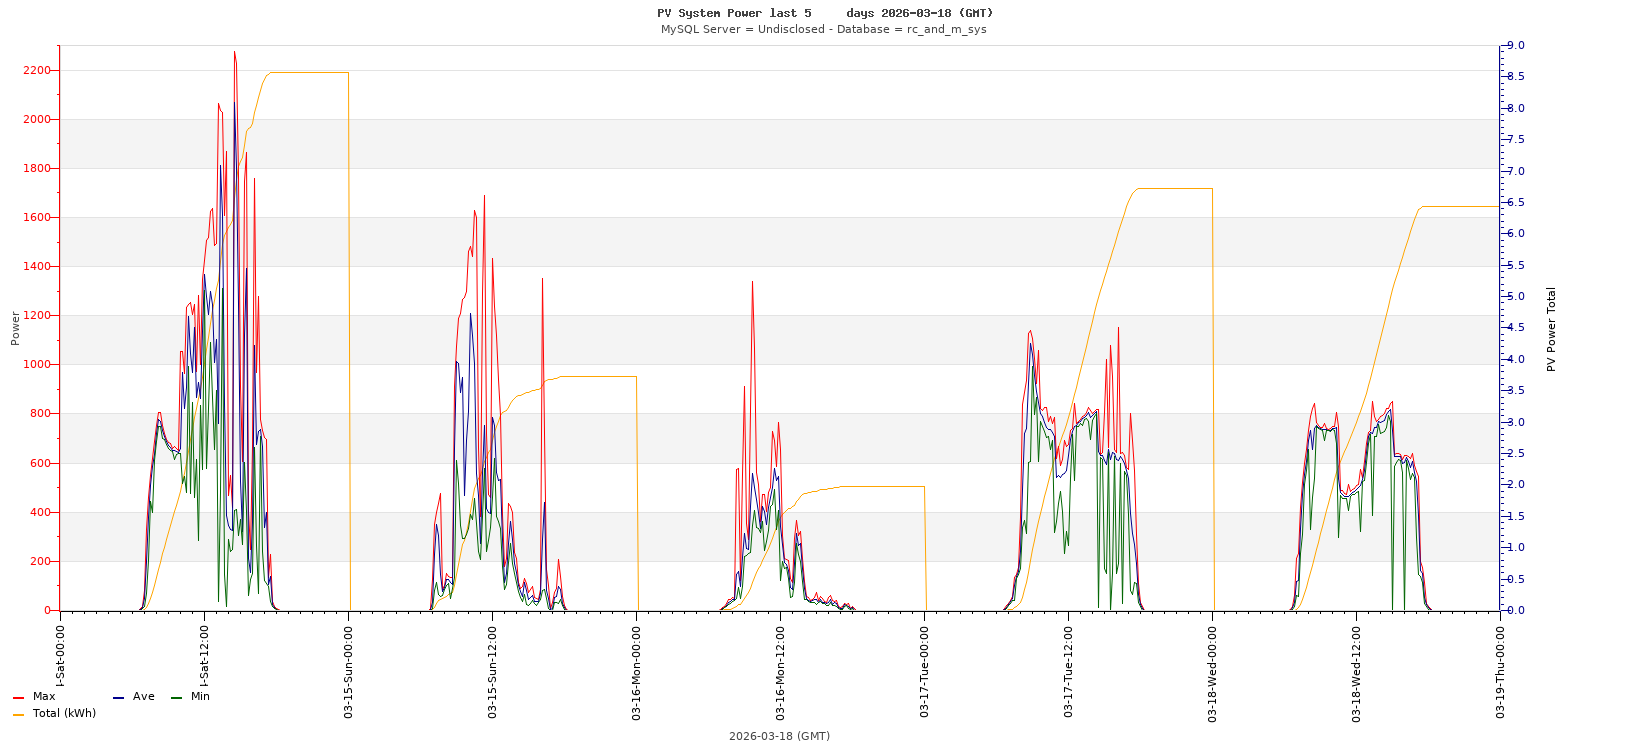Click the green Min legend swatch
1650x750 pixels.
click(176, 698)
